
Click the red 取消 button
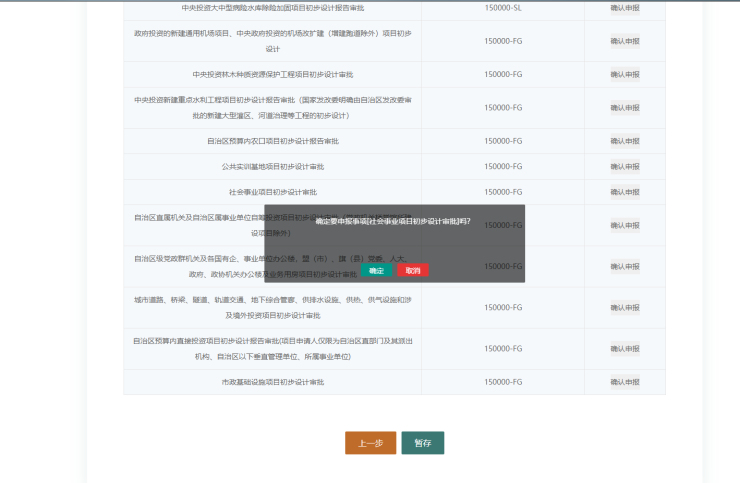click(413, 270)
